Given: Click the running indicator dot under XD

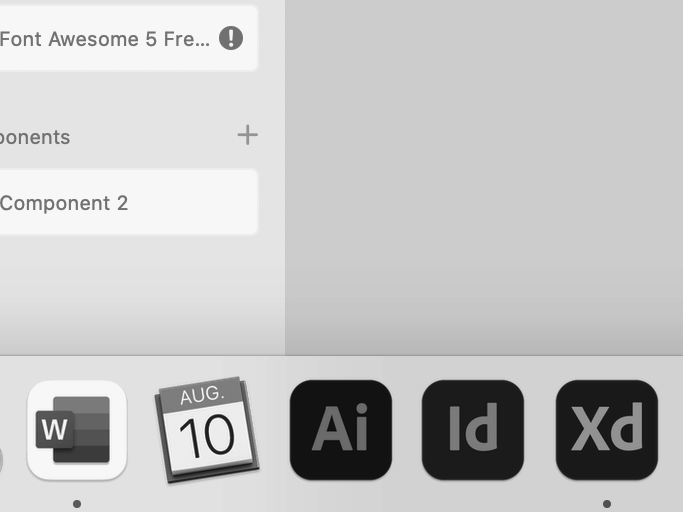Looking at the screenshot, I should [606, 504].
